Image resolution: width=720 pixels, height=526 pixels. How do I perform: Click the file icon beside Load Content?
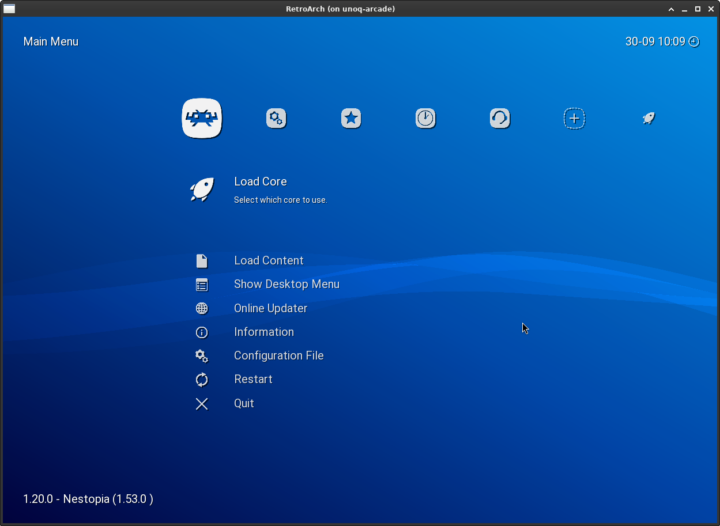click(x=202, y=261)
